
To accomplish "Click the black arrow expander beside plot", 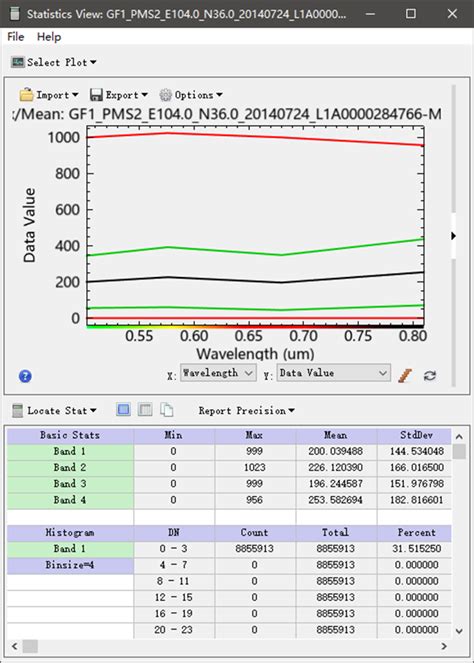I will point(453,236).
